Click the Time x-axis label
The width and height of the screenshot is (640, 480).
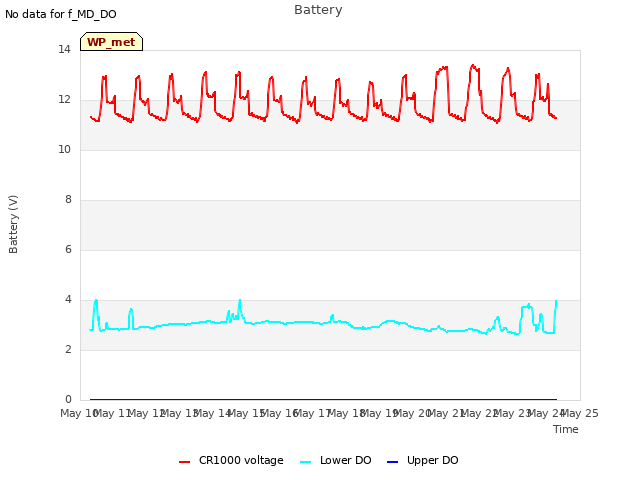pyautogui.click(x=566, y=429)
